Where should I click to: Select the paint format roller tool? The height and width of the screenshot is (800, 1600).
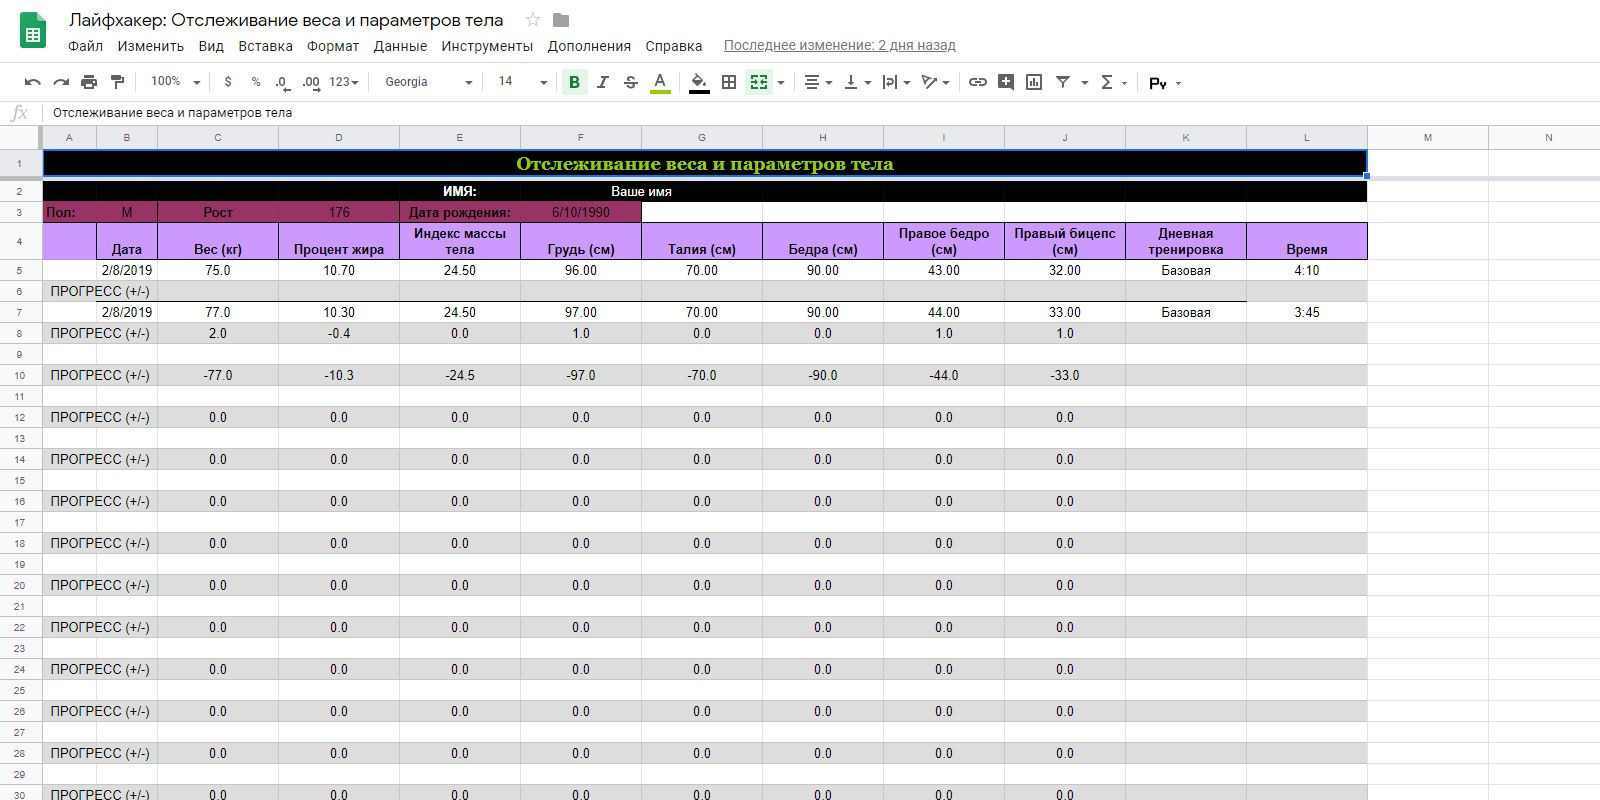tap(117, 82)
